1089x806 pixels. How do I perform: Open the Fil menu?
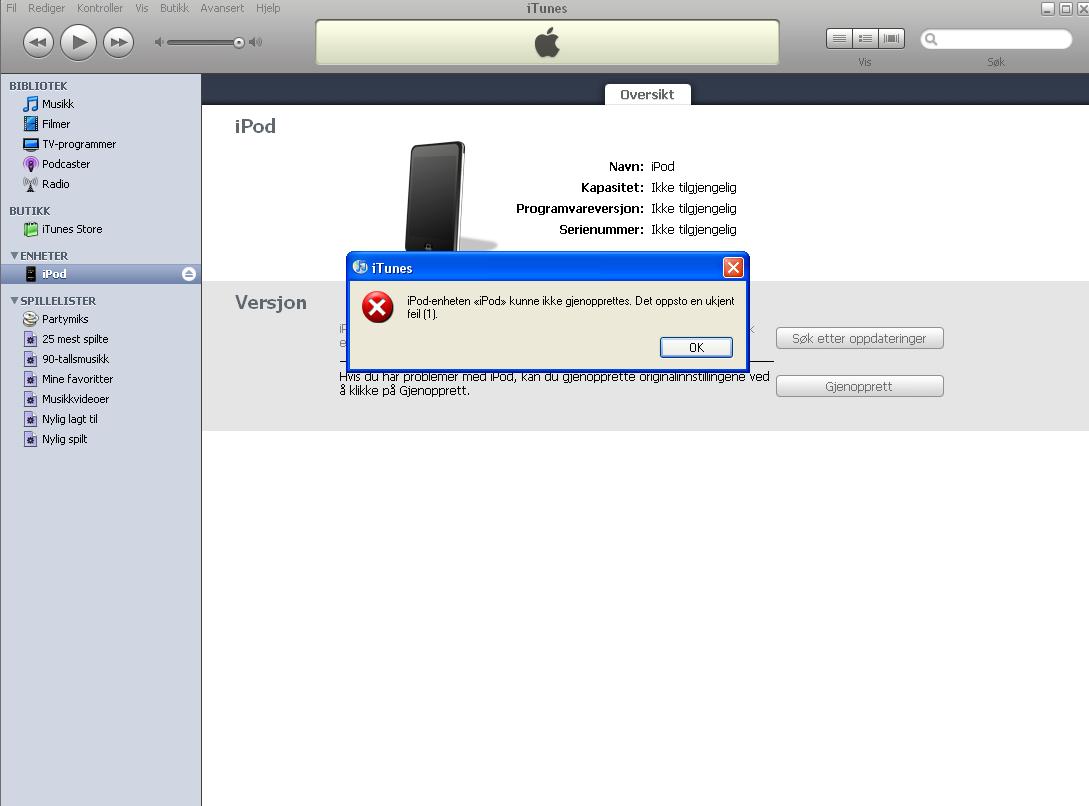11,8
